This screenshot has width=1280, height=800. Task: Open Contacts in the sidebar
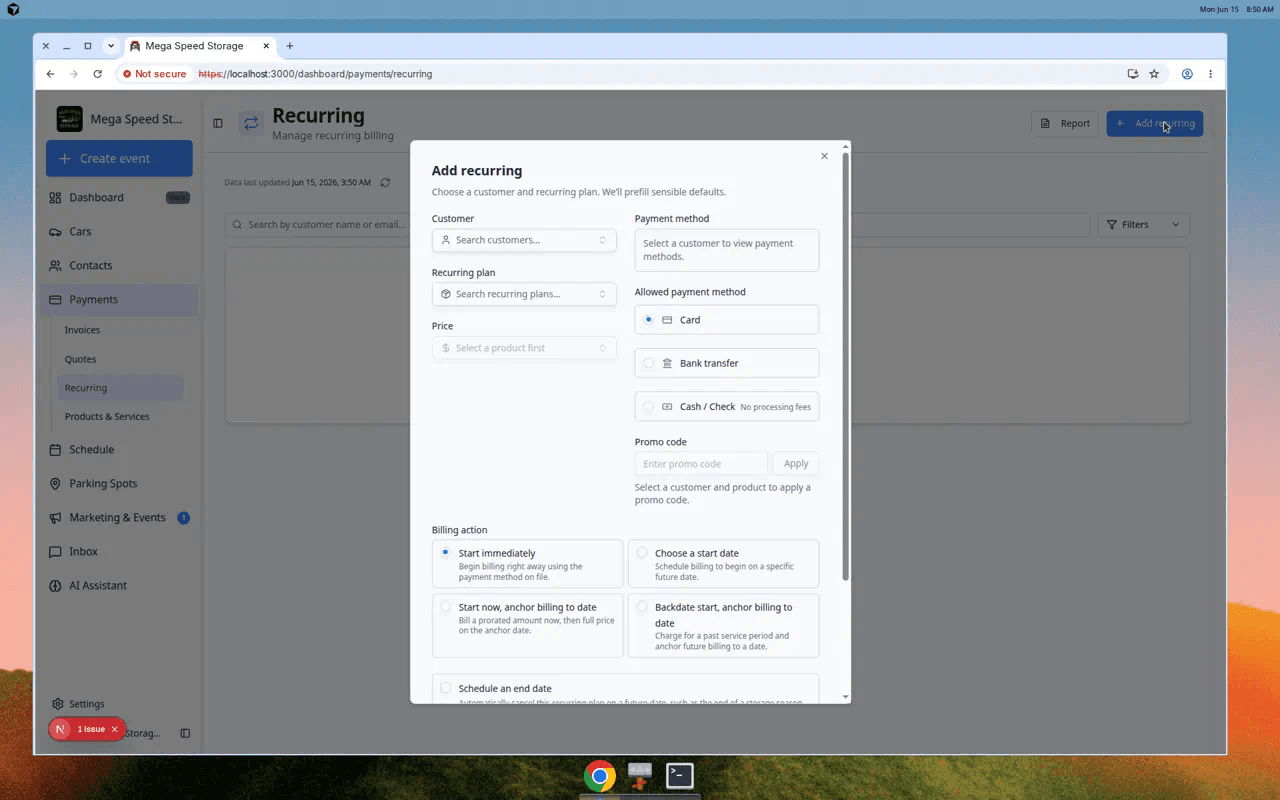point(119,265)
